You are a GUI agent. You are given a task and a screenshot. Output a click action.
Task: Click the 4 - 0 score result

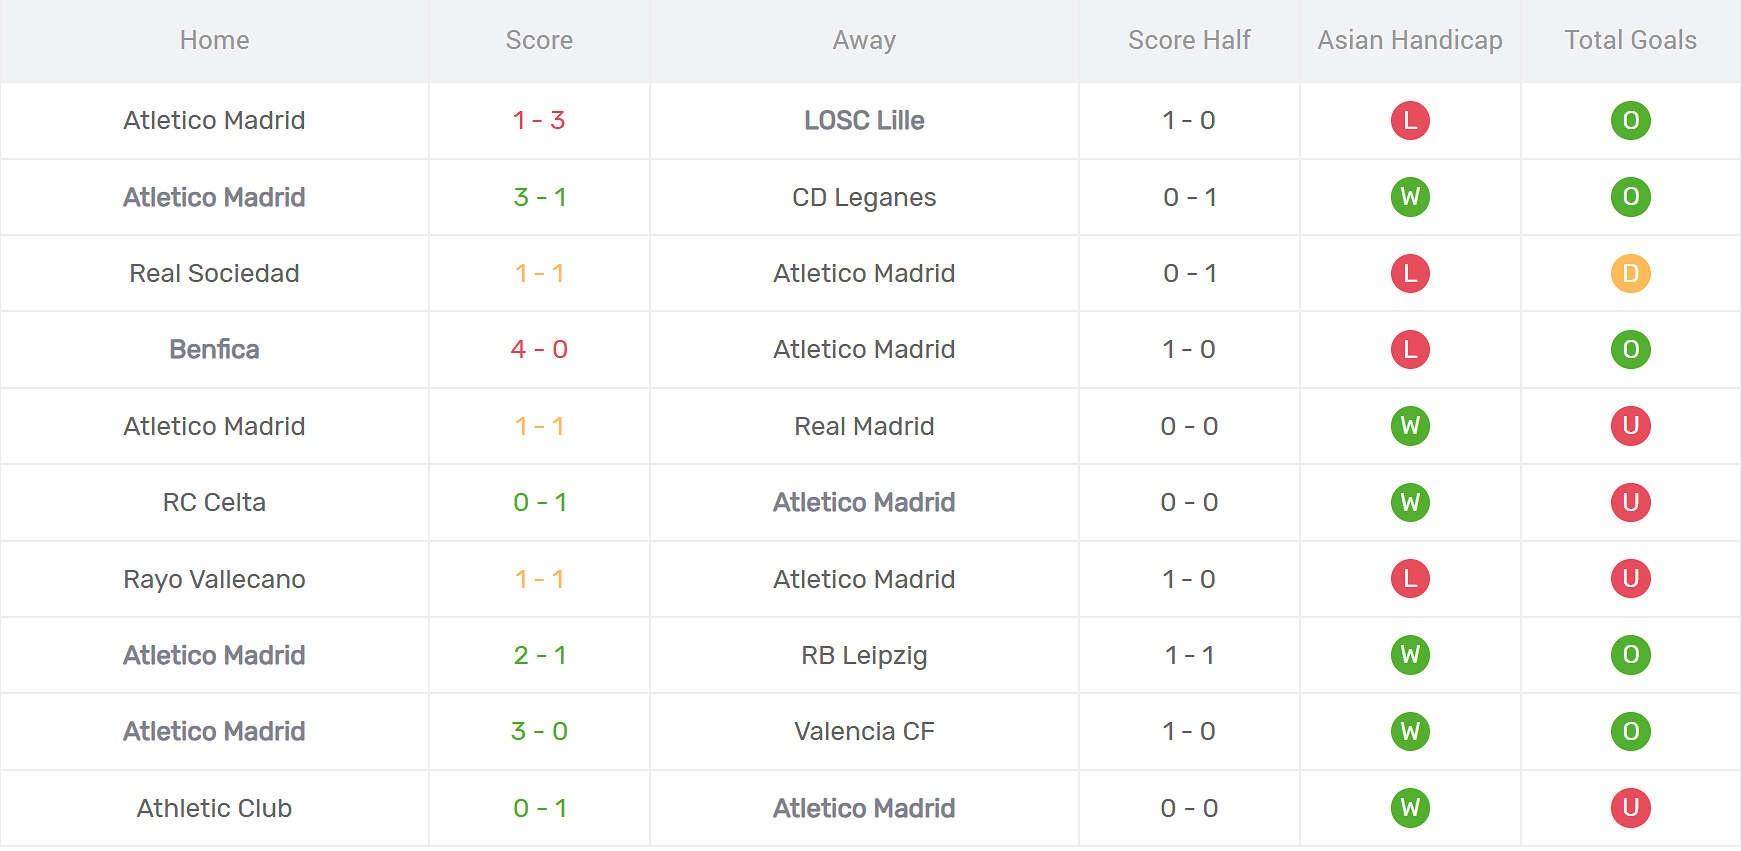point(539,349)
